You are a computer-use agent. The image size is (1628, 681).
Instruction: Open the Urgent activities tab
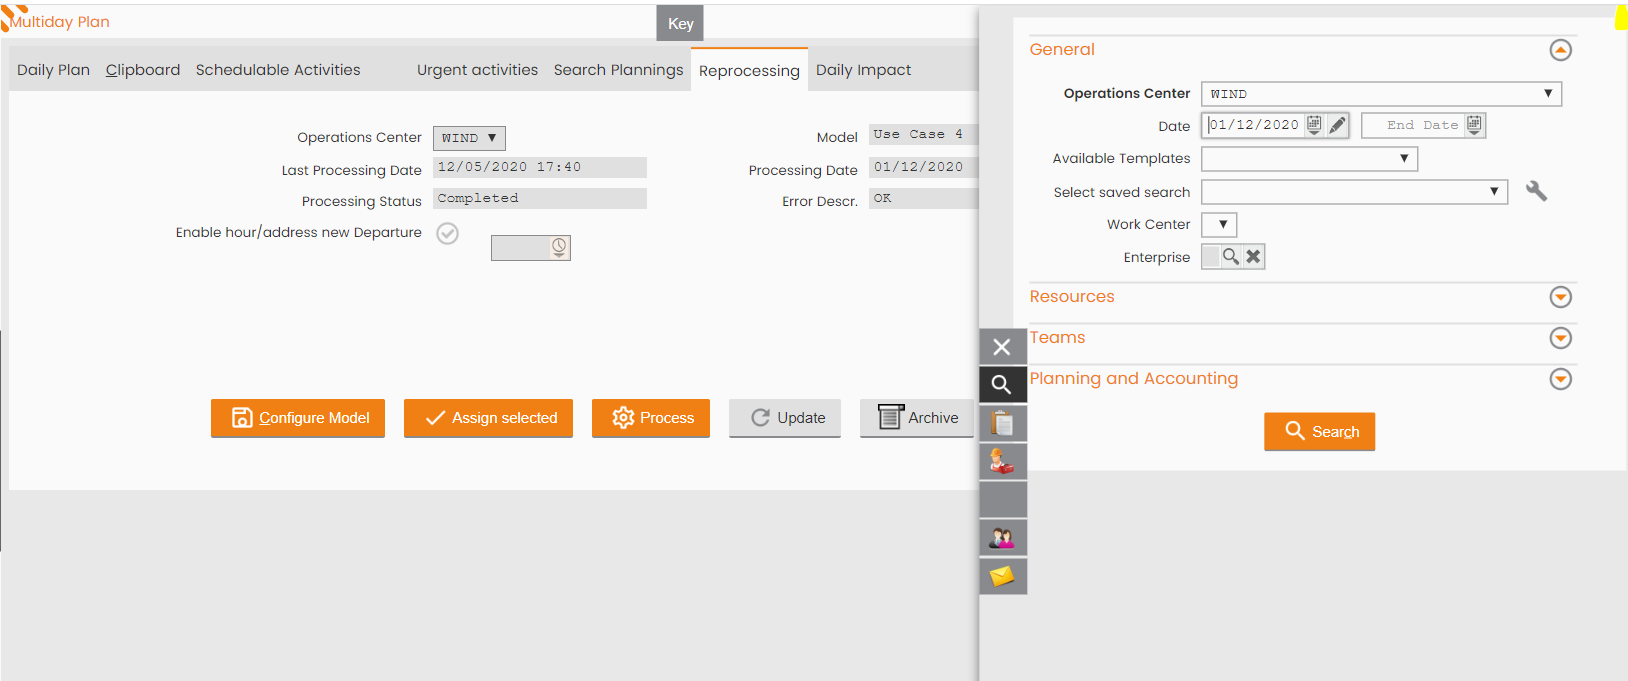coord(477,70)
